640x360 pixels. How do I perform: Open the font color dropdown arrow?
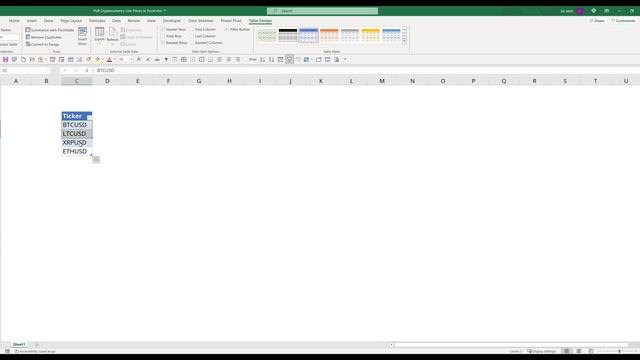coord(114,60)
